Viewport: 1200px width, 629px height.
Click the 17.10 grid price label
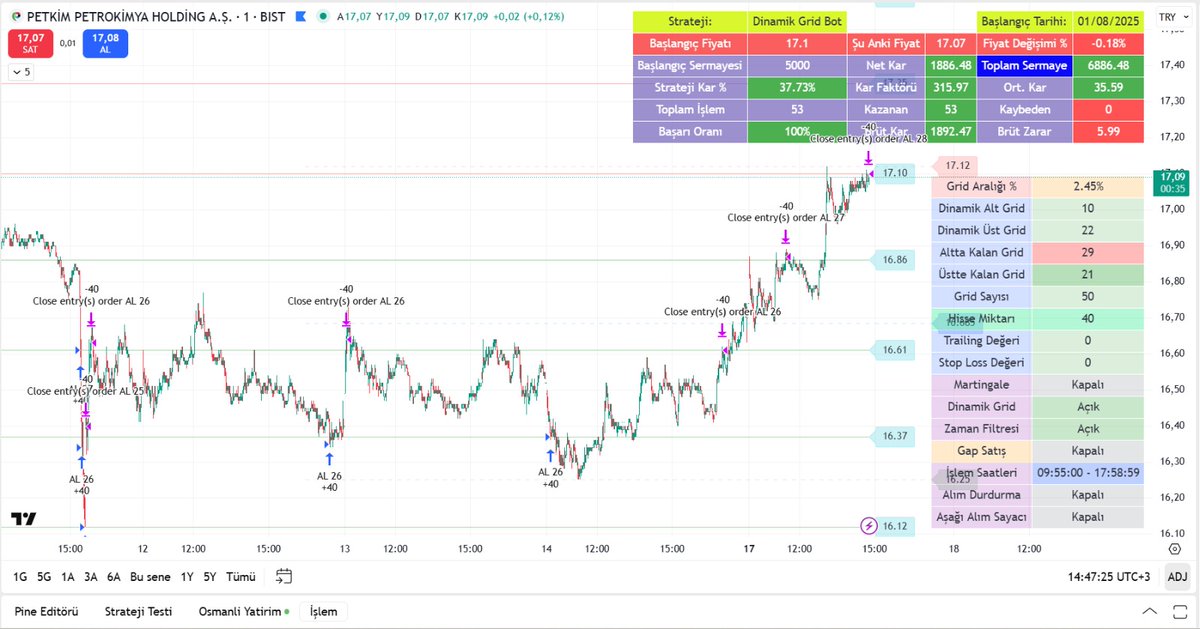coord(894,173)
